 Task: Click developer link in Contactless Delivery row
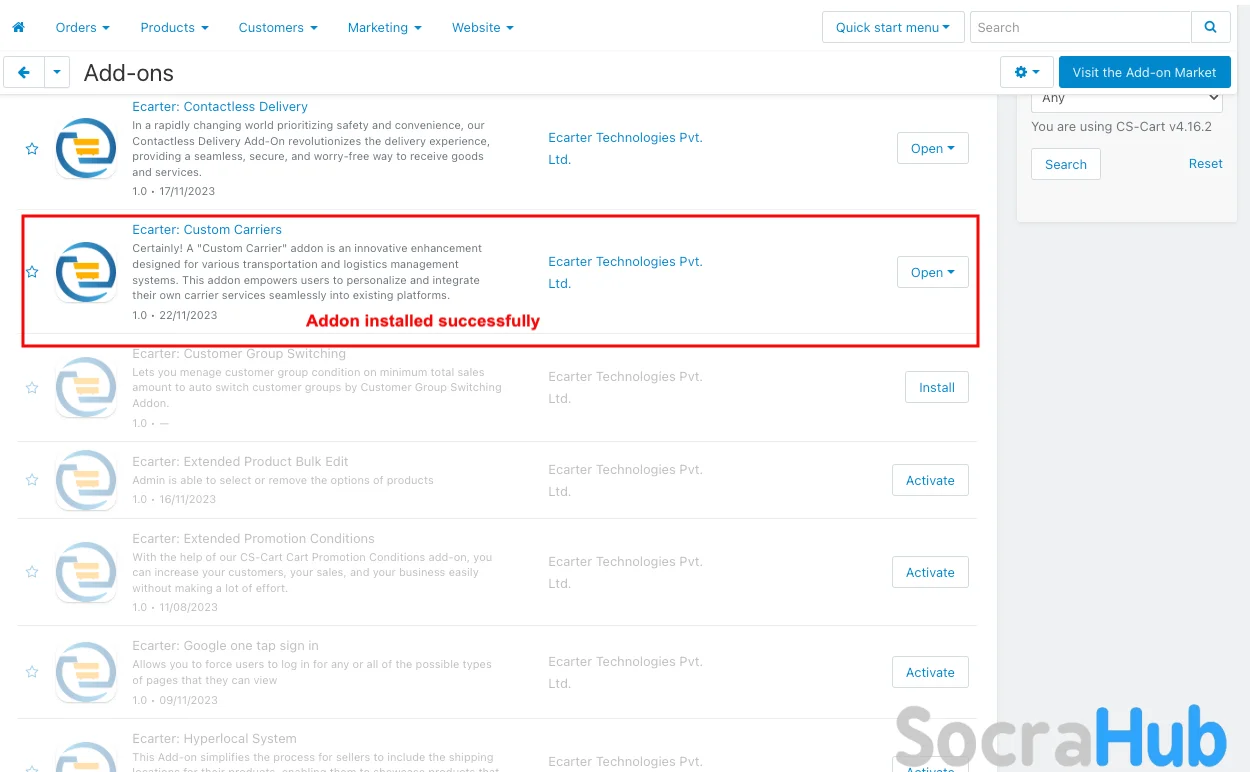[625, 148]
